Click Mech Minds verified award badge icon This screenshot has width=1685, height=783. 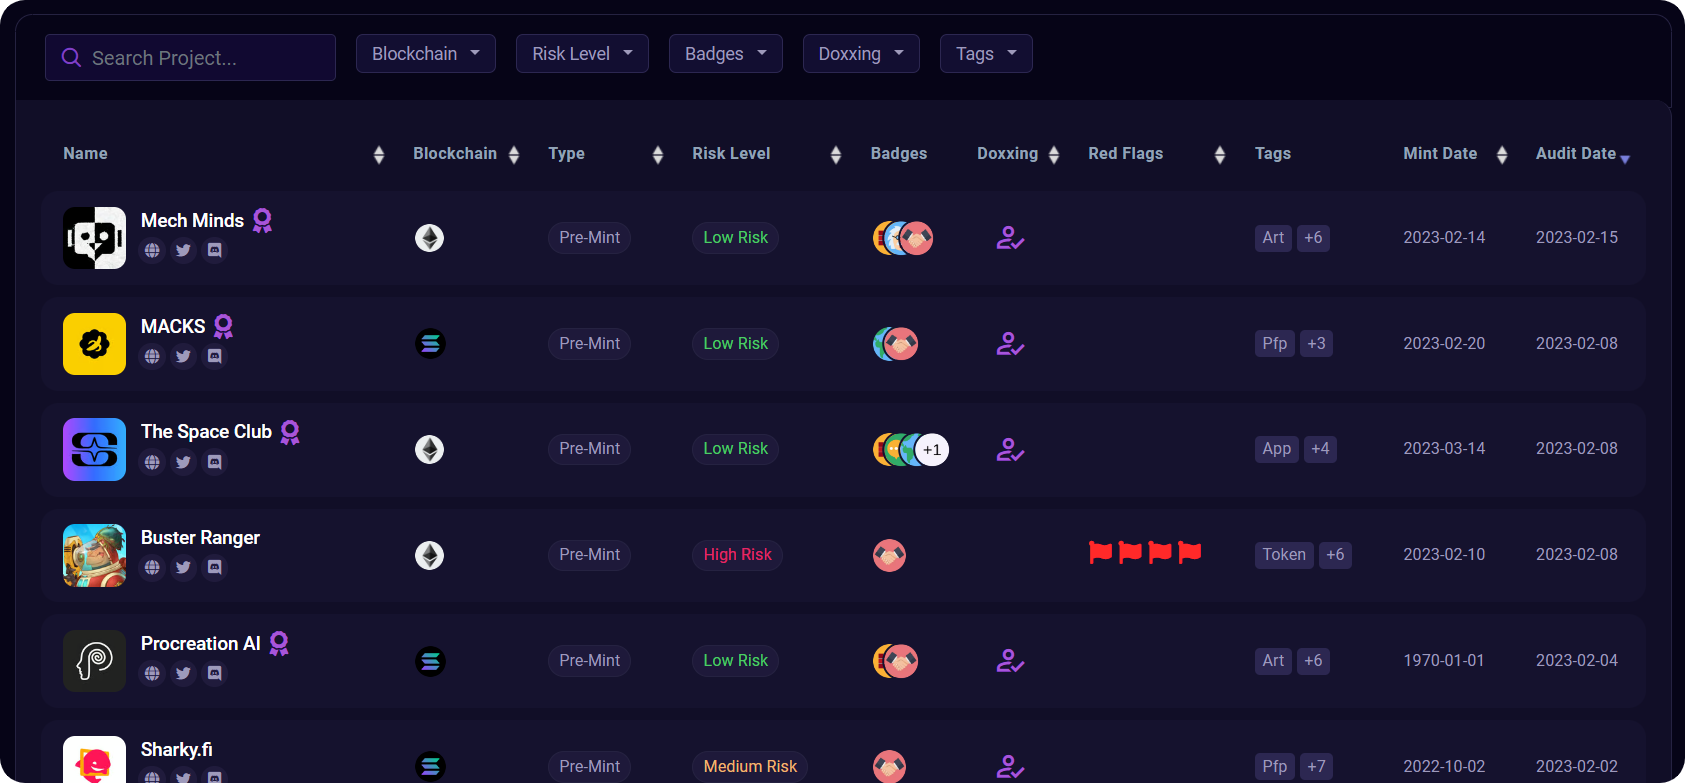point(262,220)
